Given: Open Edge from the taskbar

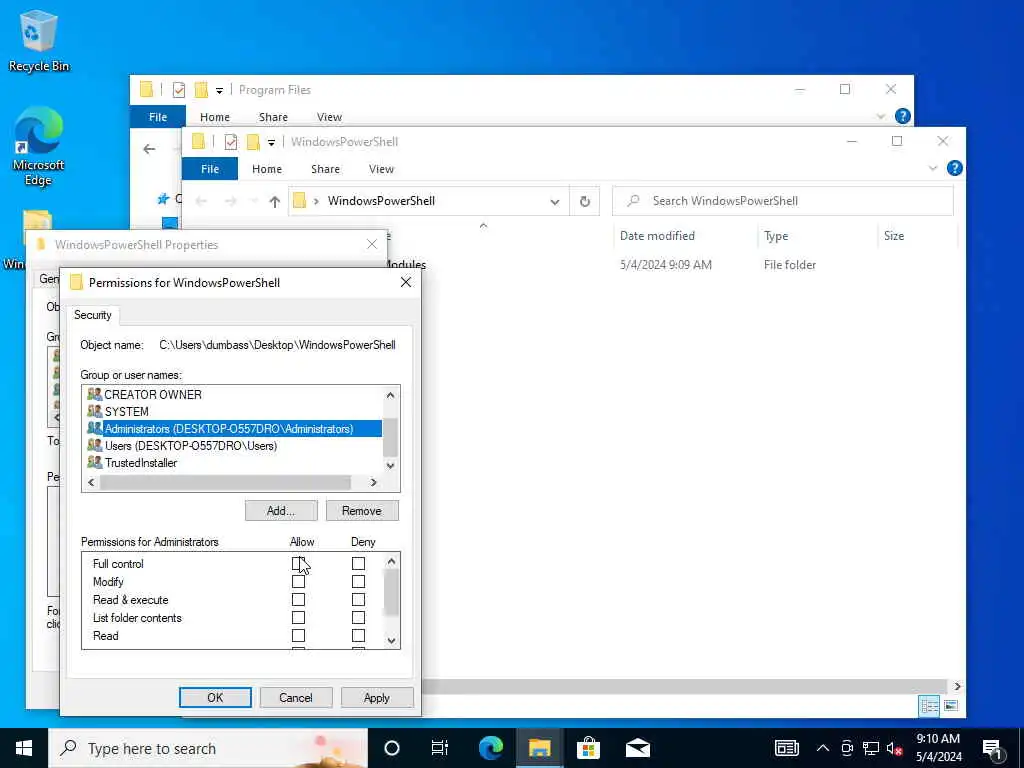Looking at the screenshot, I should click(490, 748).
